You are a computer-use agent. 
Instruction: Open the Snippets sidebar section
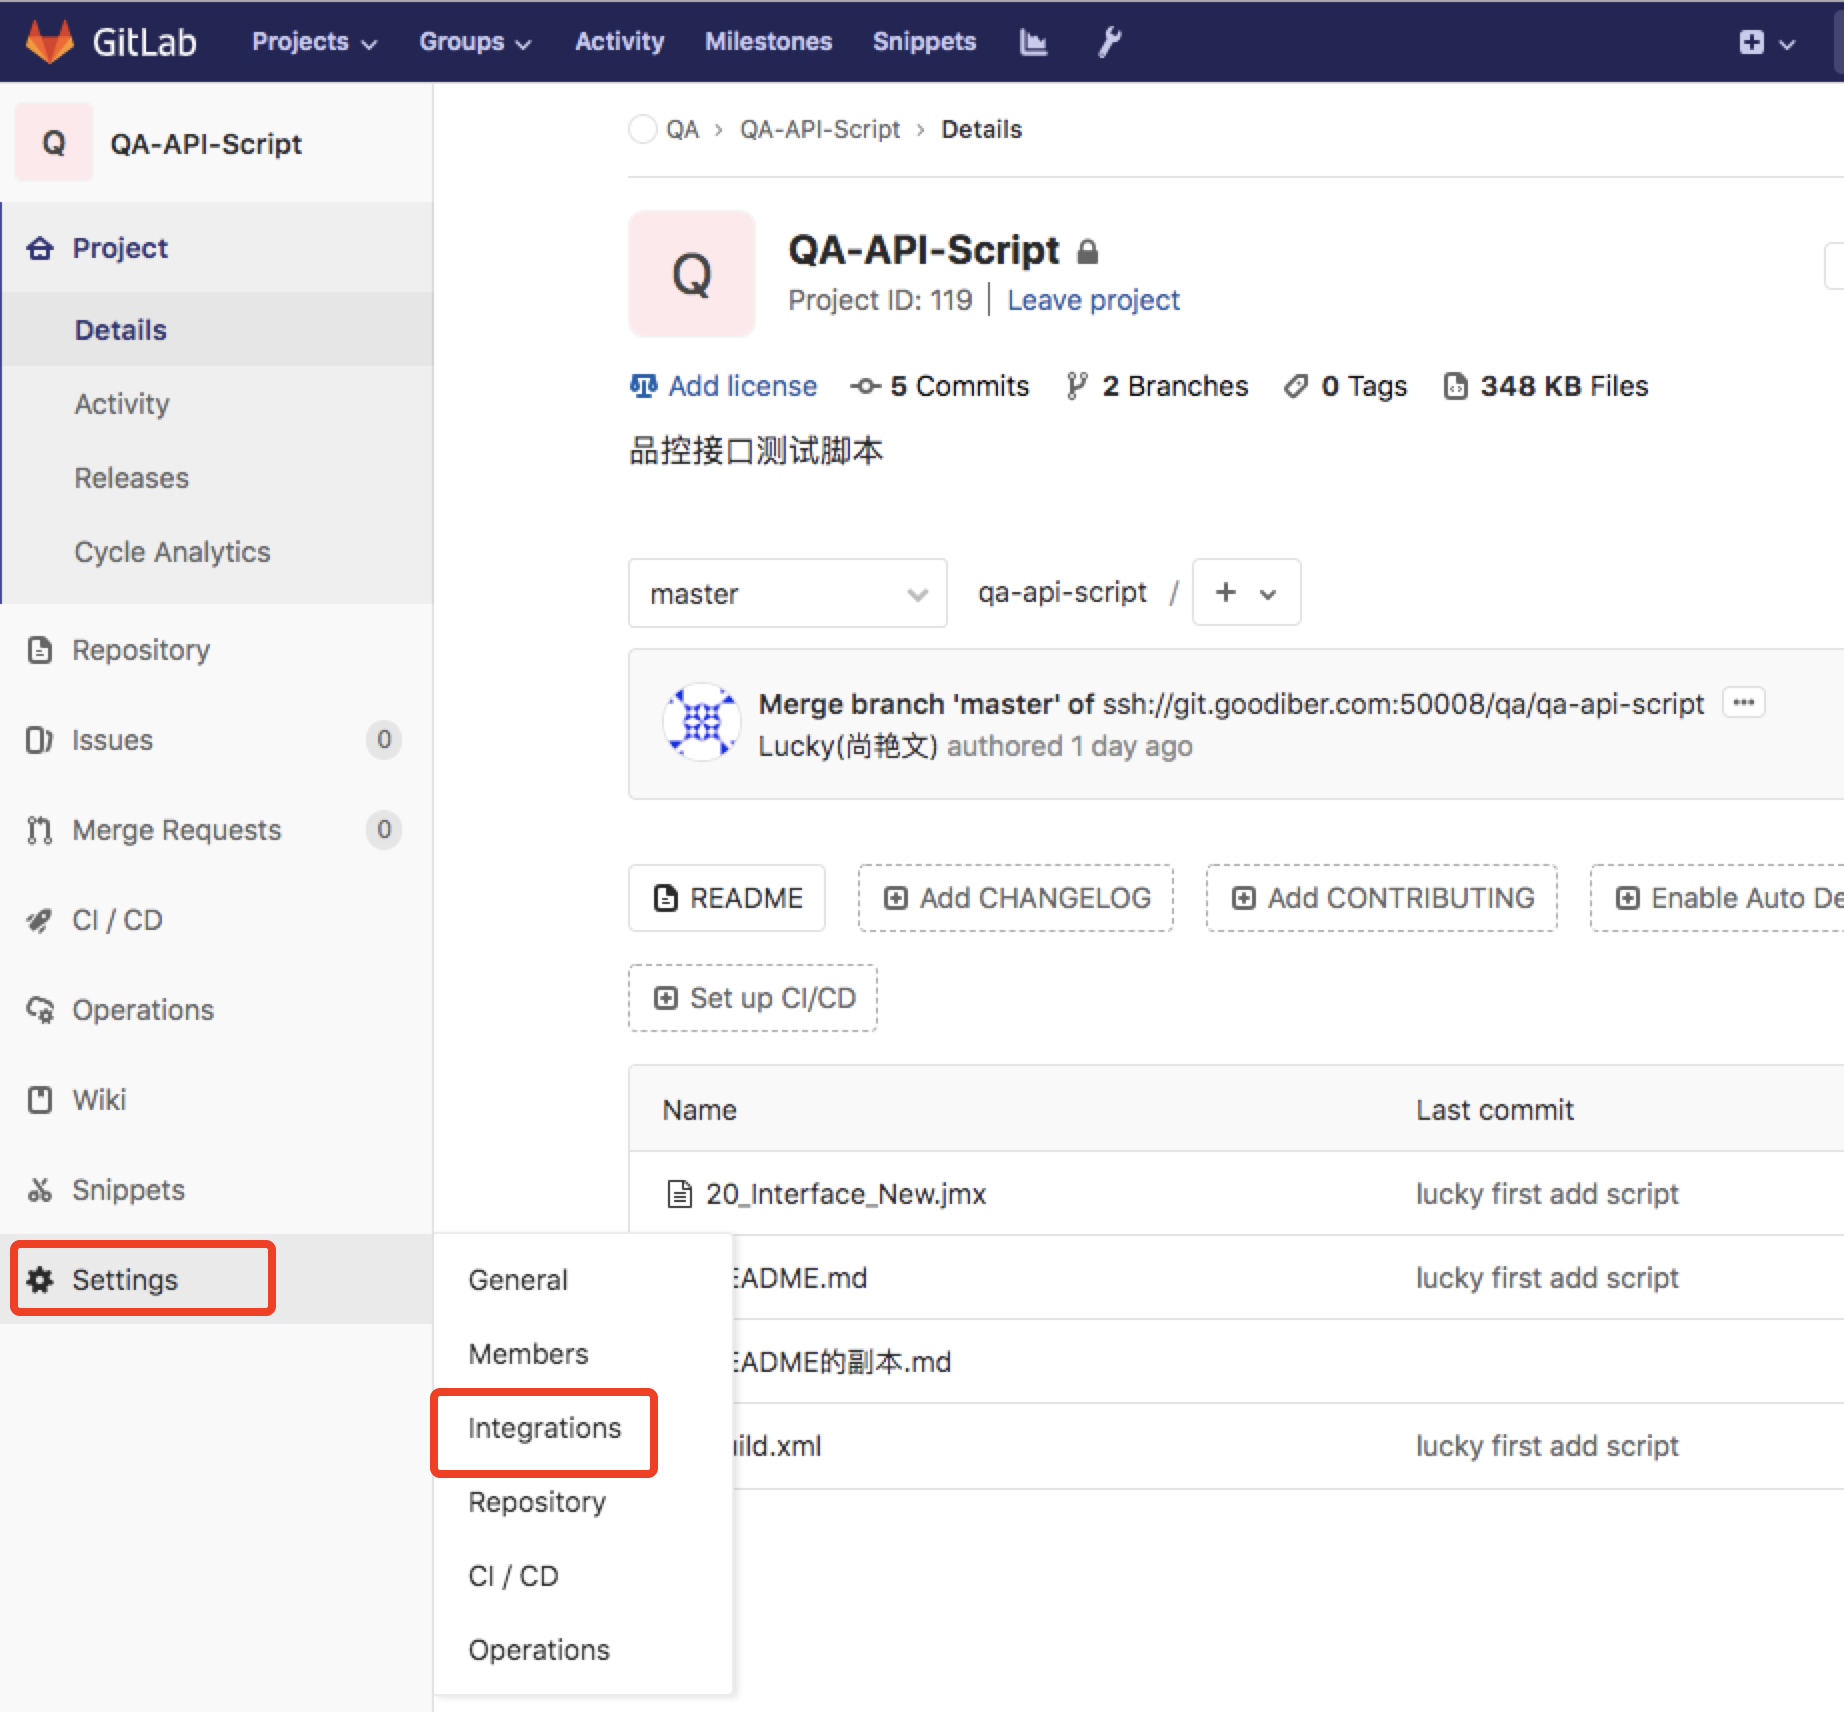tap(128, 1189)
